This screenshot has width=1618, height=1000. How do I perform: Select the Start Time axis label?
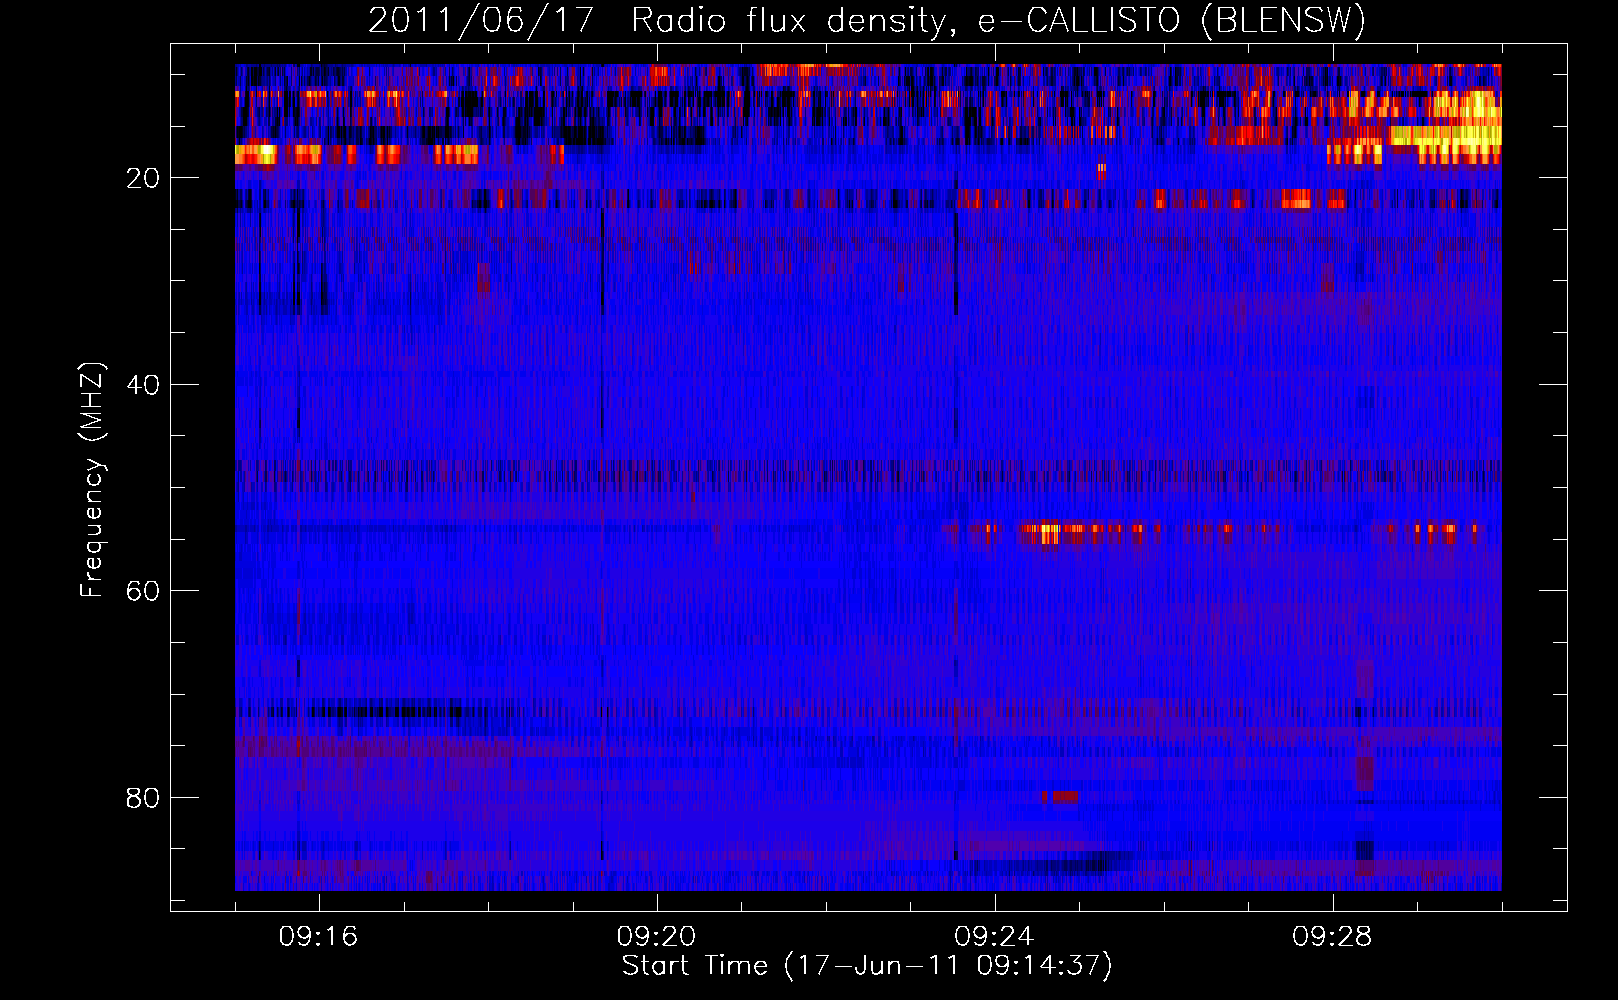(x=867, y=966)
